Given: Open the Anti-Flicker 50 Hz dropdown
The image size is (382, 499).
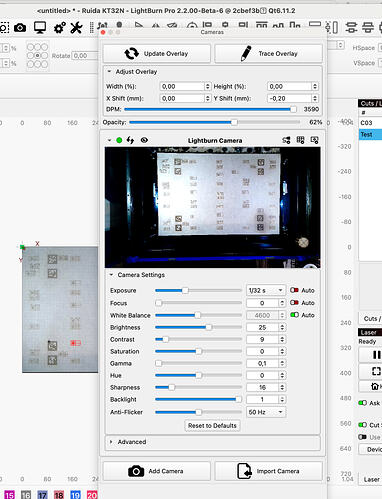Looking at the screenshot, I should (266, 412).
